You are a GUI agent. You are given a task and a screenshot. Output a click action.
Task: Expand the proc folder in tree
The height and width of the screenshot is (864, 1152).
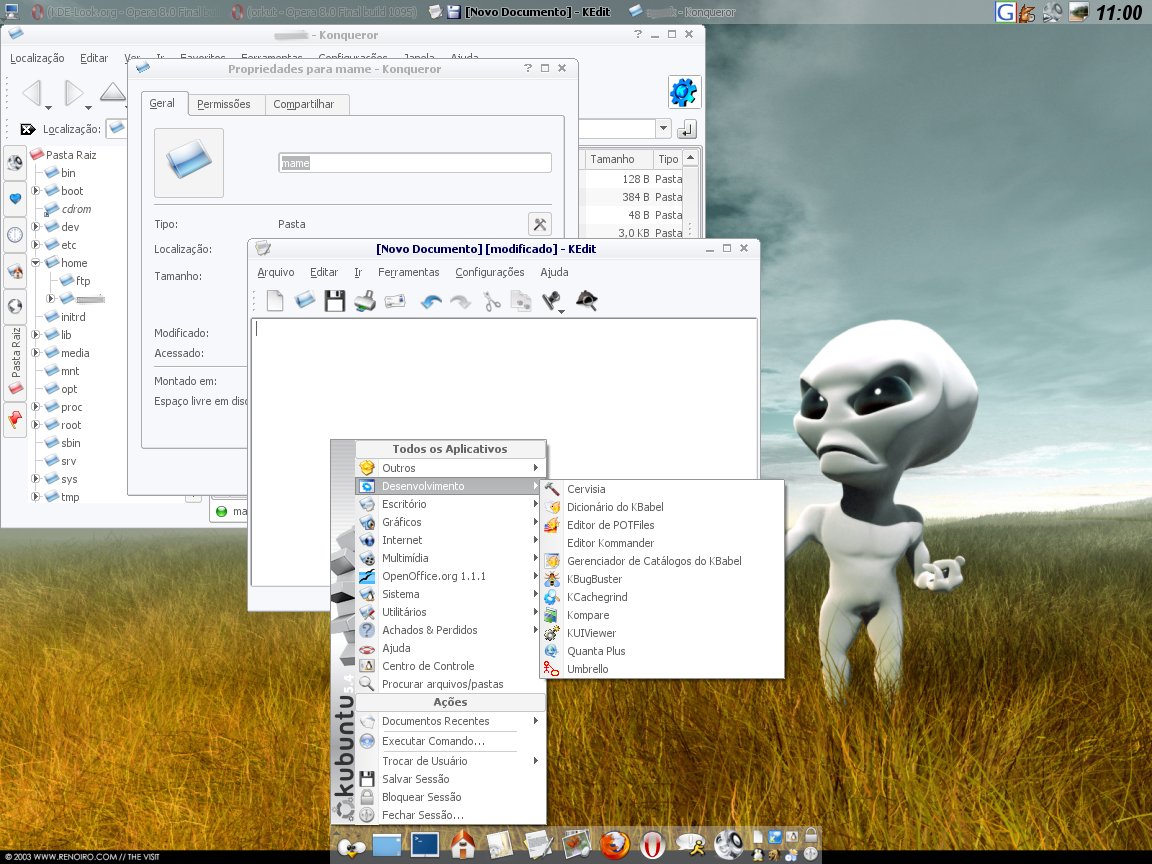point(35,406)
